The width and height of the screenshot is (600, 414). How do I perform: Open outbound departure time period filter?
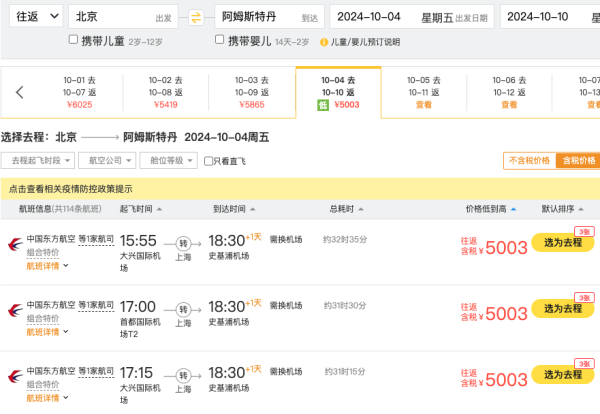(38, 160)
